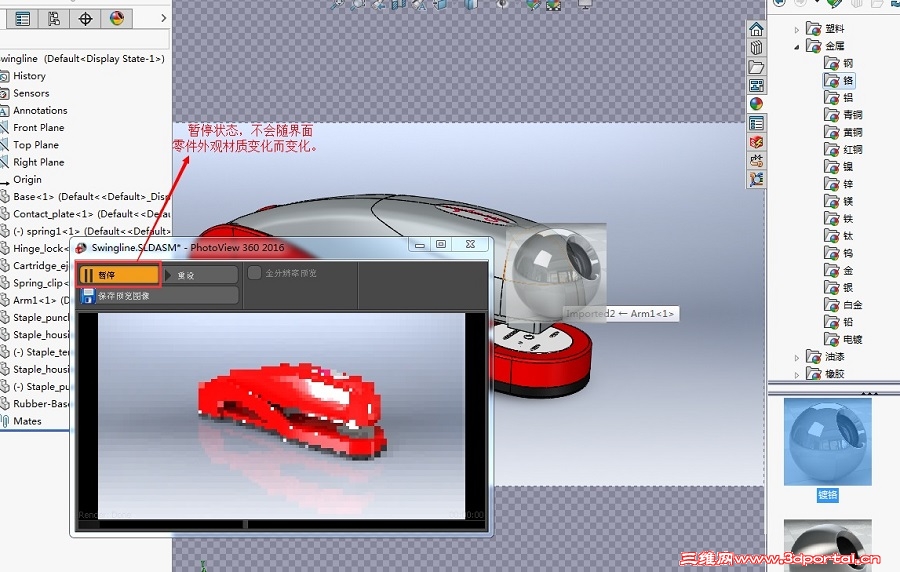Open the Design Library task pane icon
Screen dimensions: 900x572
757,48
